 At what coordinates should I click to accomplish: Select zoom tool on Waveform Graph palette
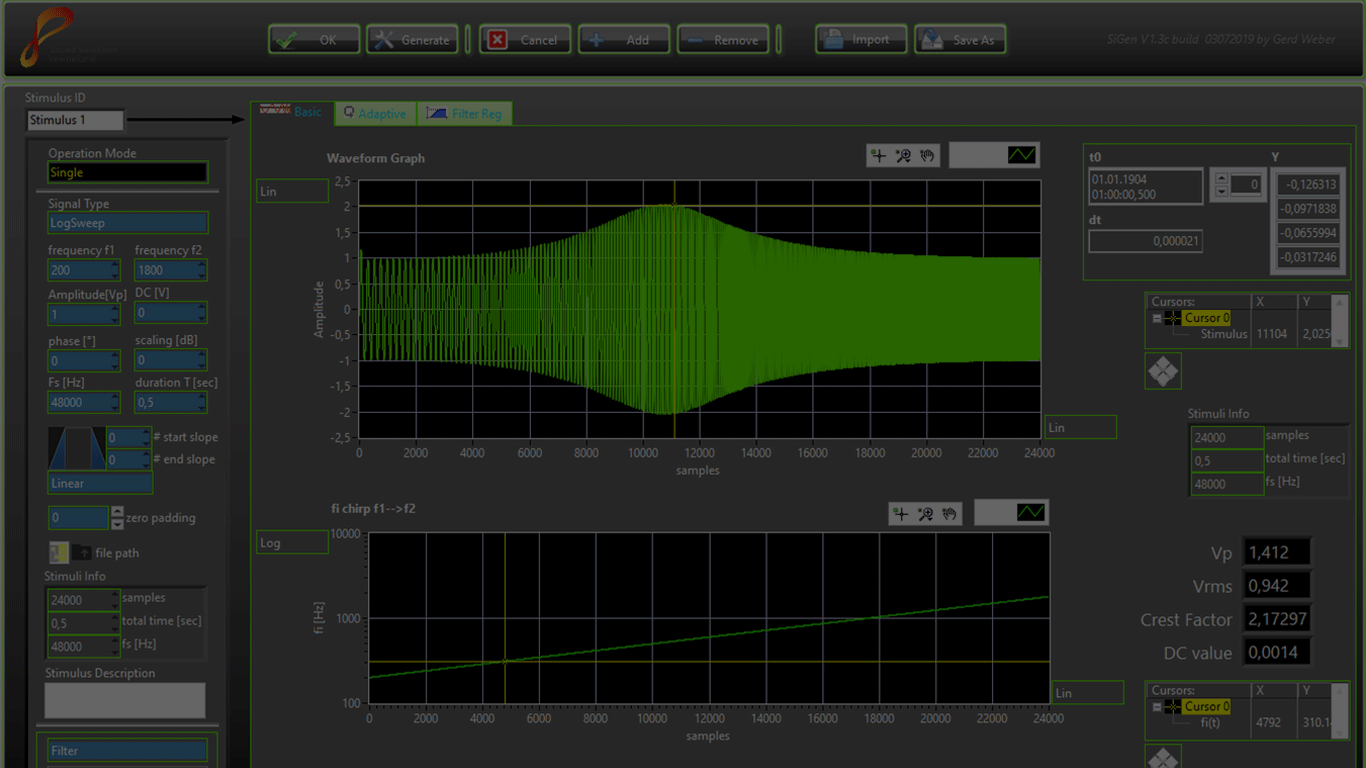(903, 155)
